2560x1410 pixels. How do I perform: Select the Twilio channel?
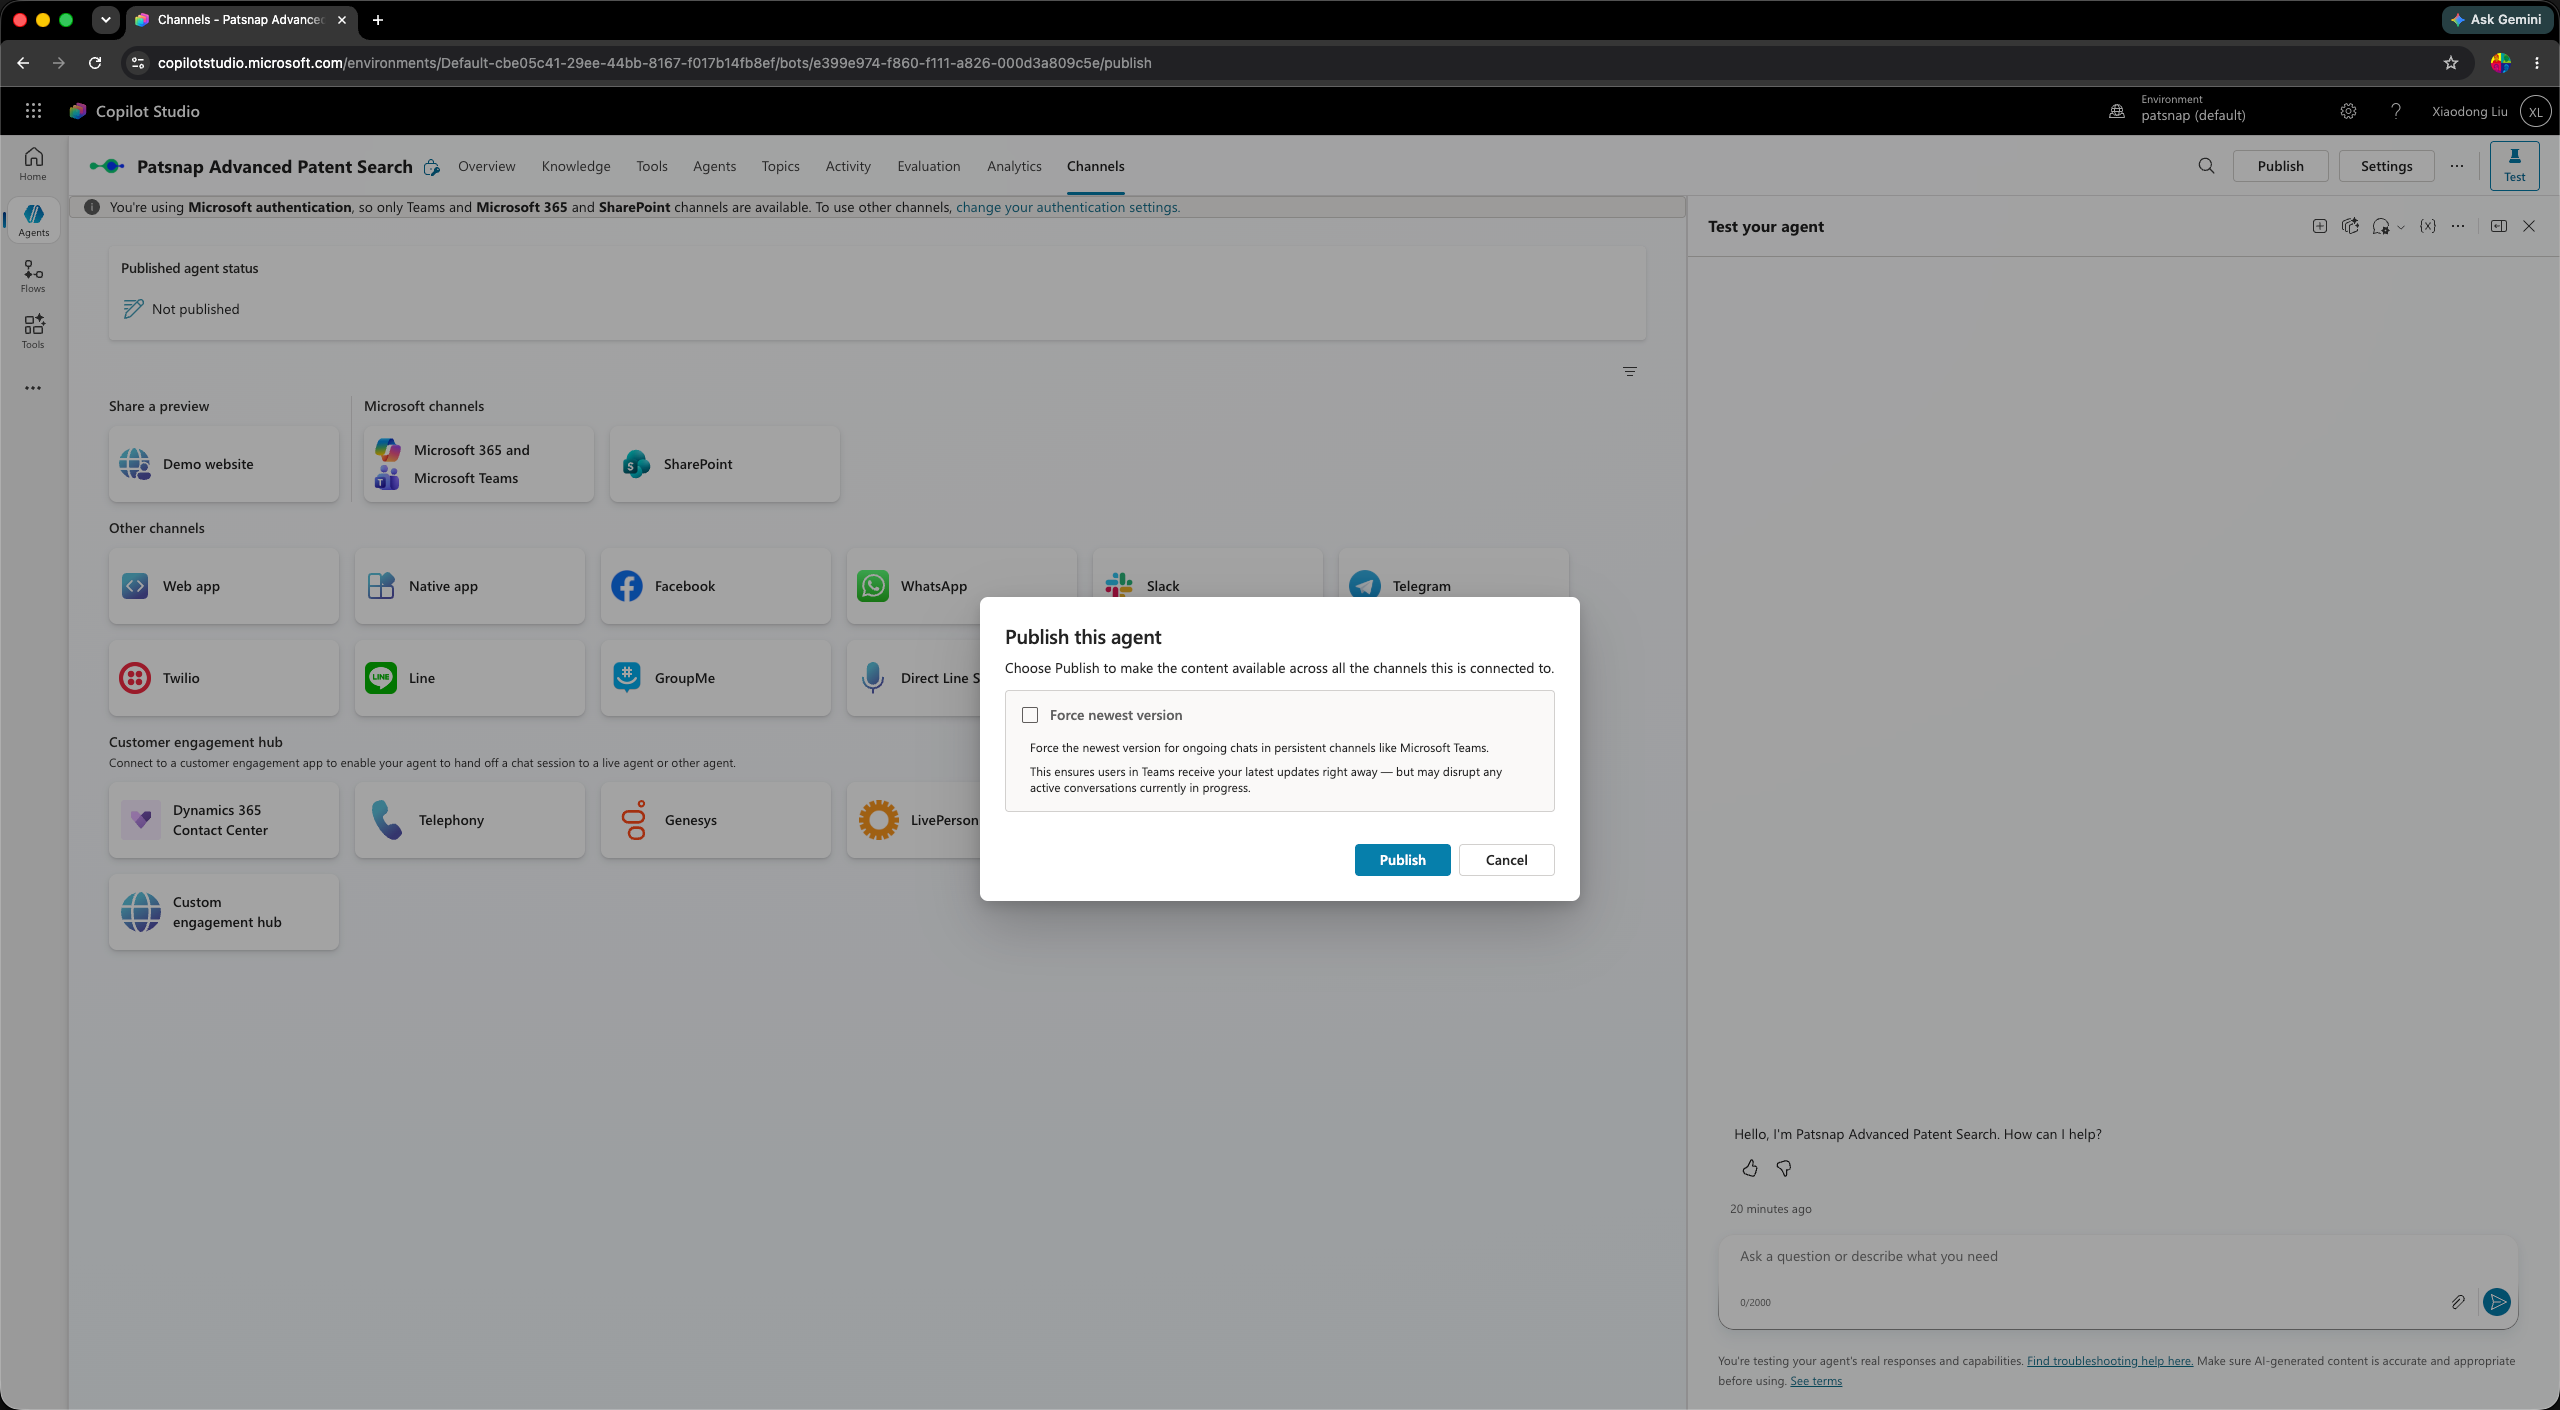point(224,678)
